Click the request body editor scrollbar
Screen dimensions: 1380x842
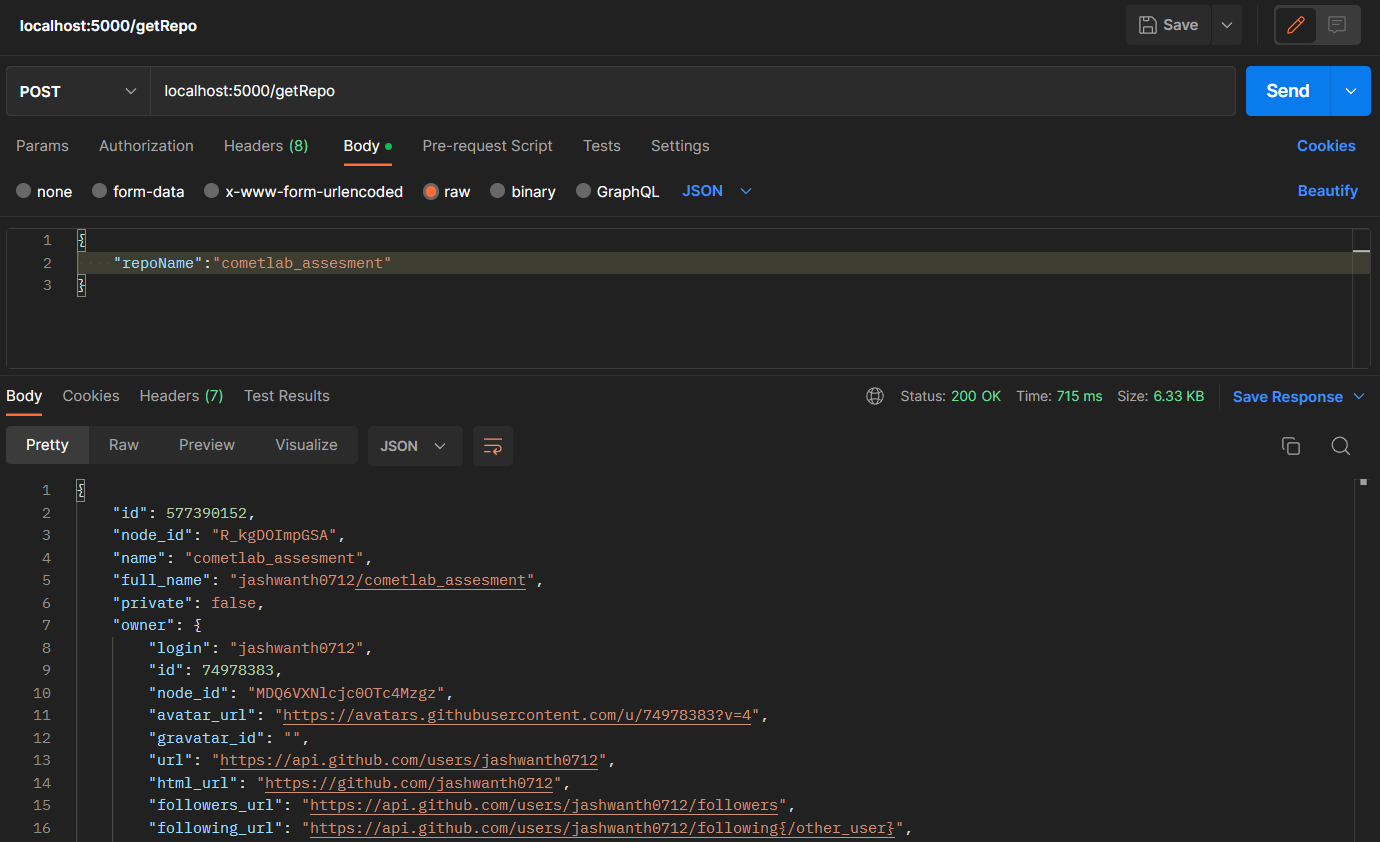pyautogui.click(x=1360, y=298)
